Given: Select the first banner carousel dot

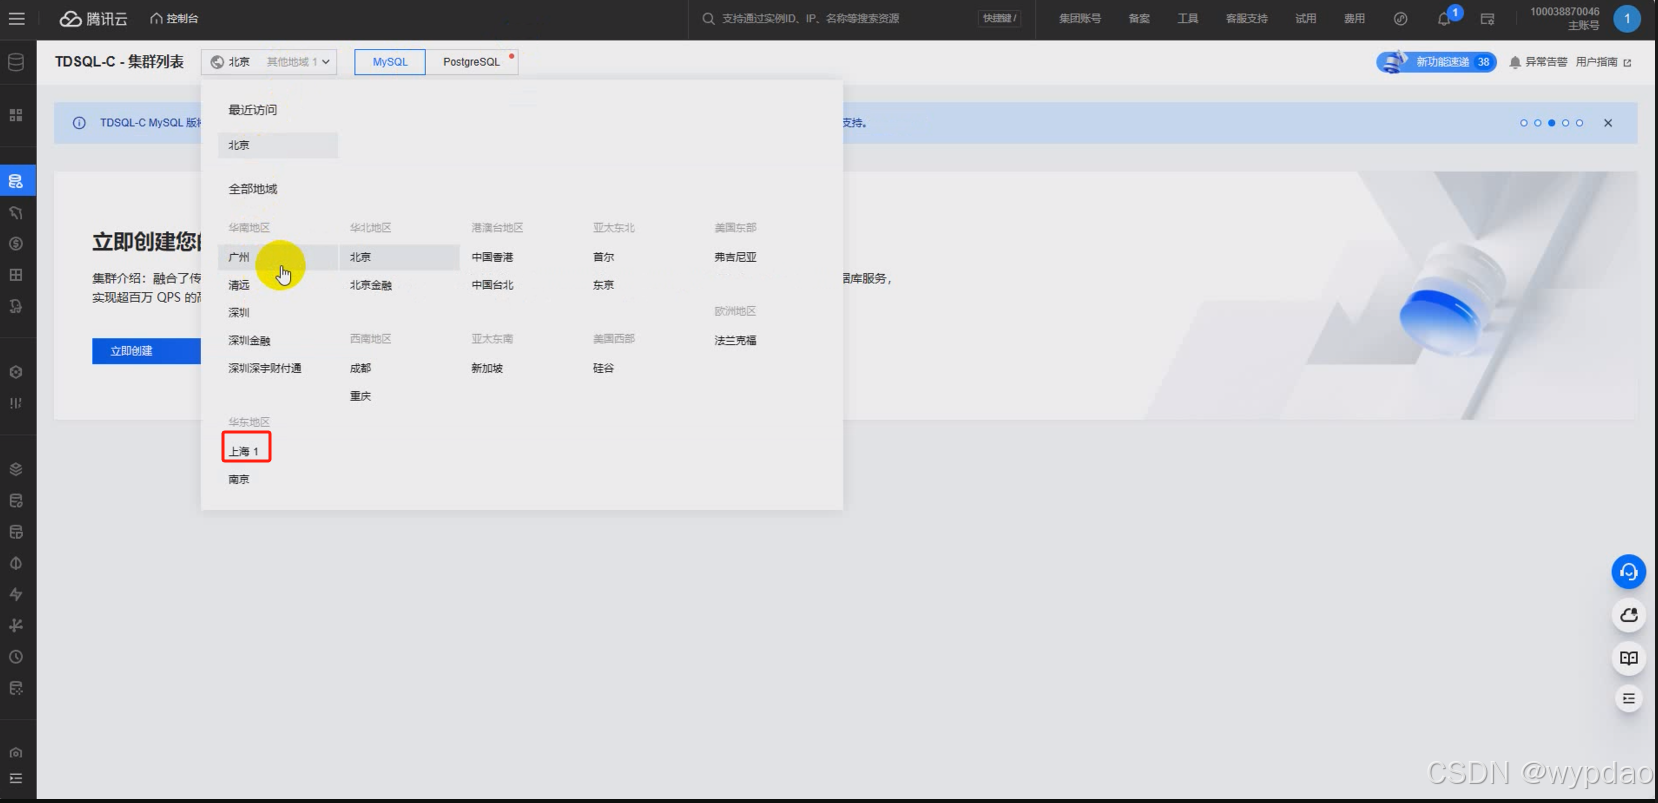Looking at the screenshot, I should pyautogui.click(x=1524, y=123).
